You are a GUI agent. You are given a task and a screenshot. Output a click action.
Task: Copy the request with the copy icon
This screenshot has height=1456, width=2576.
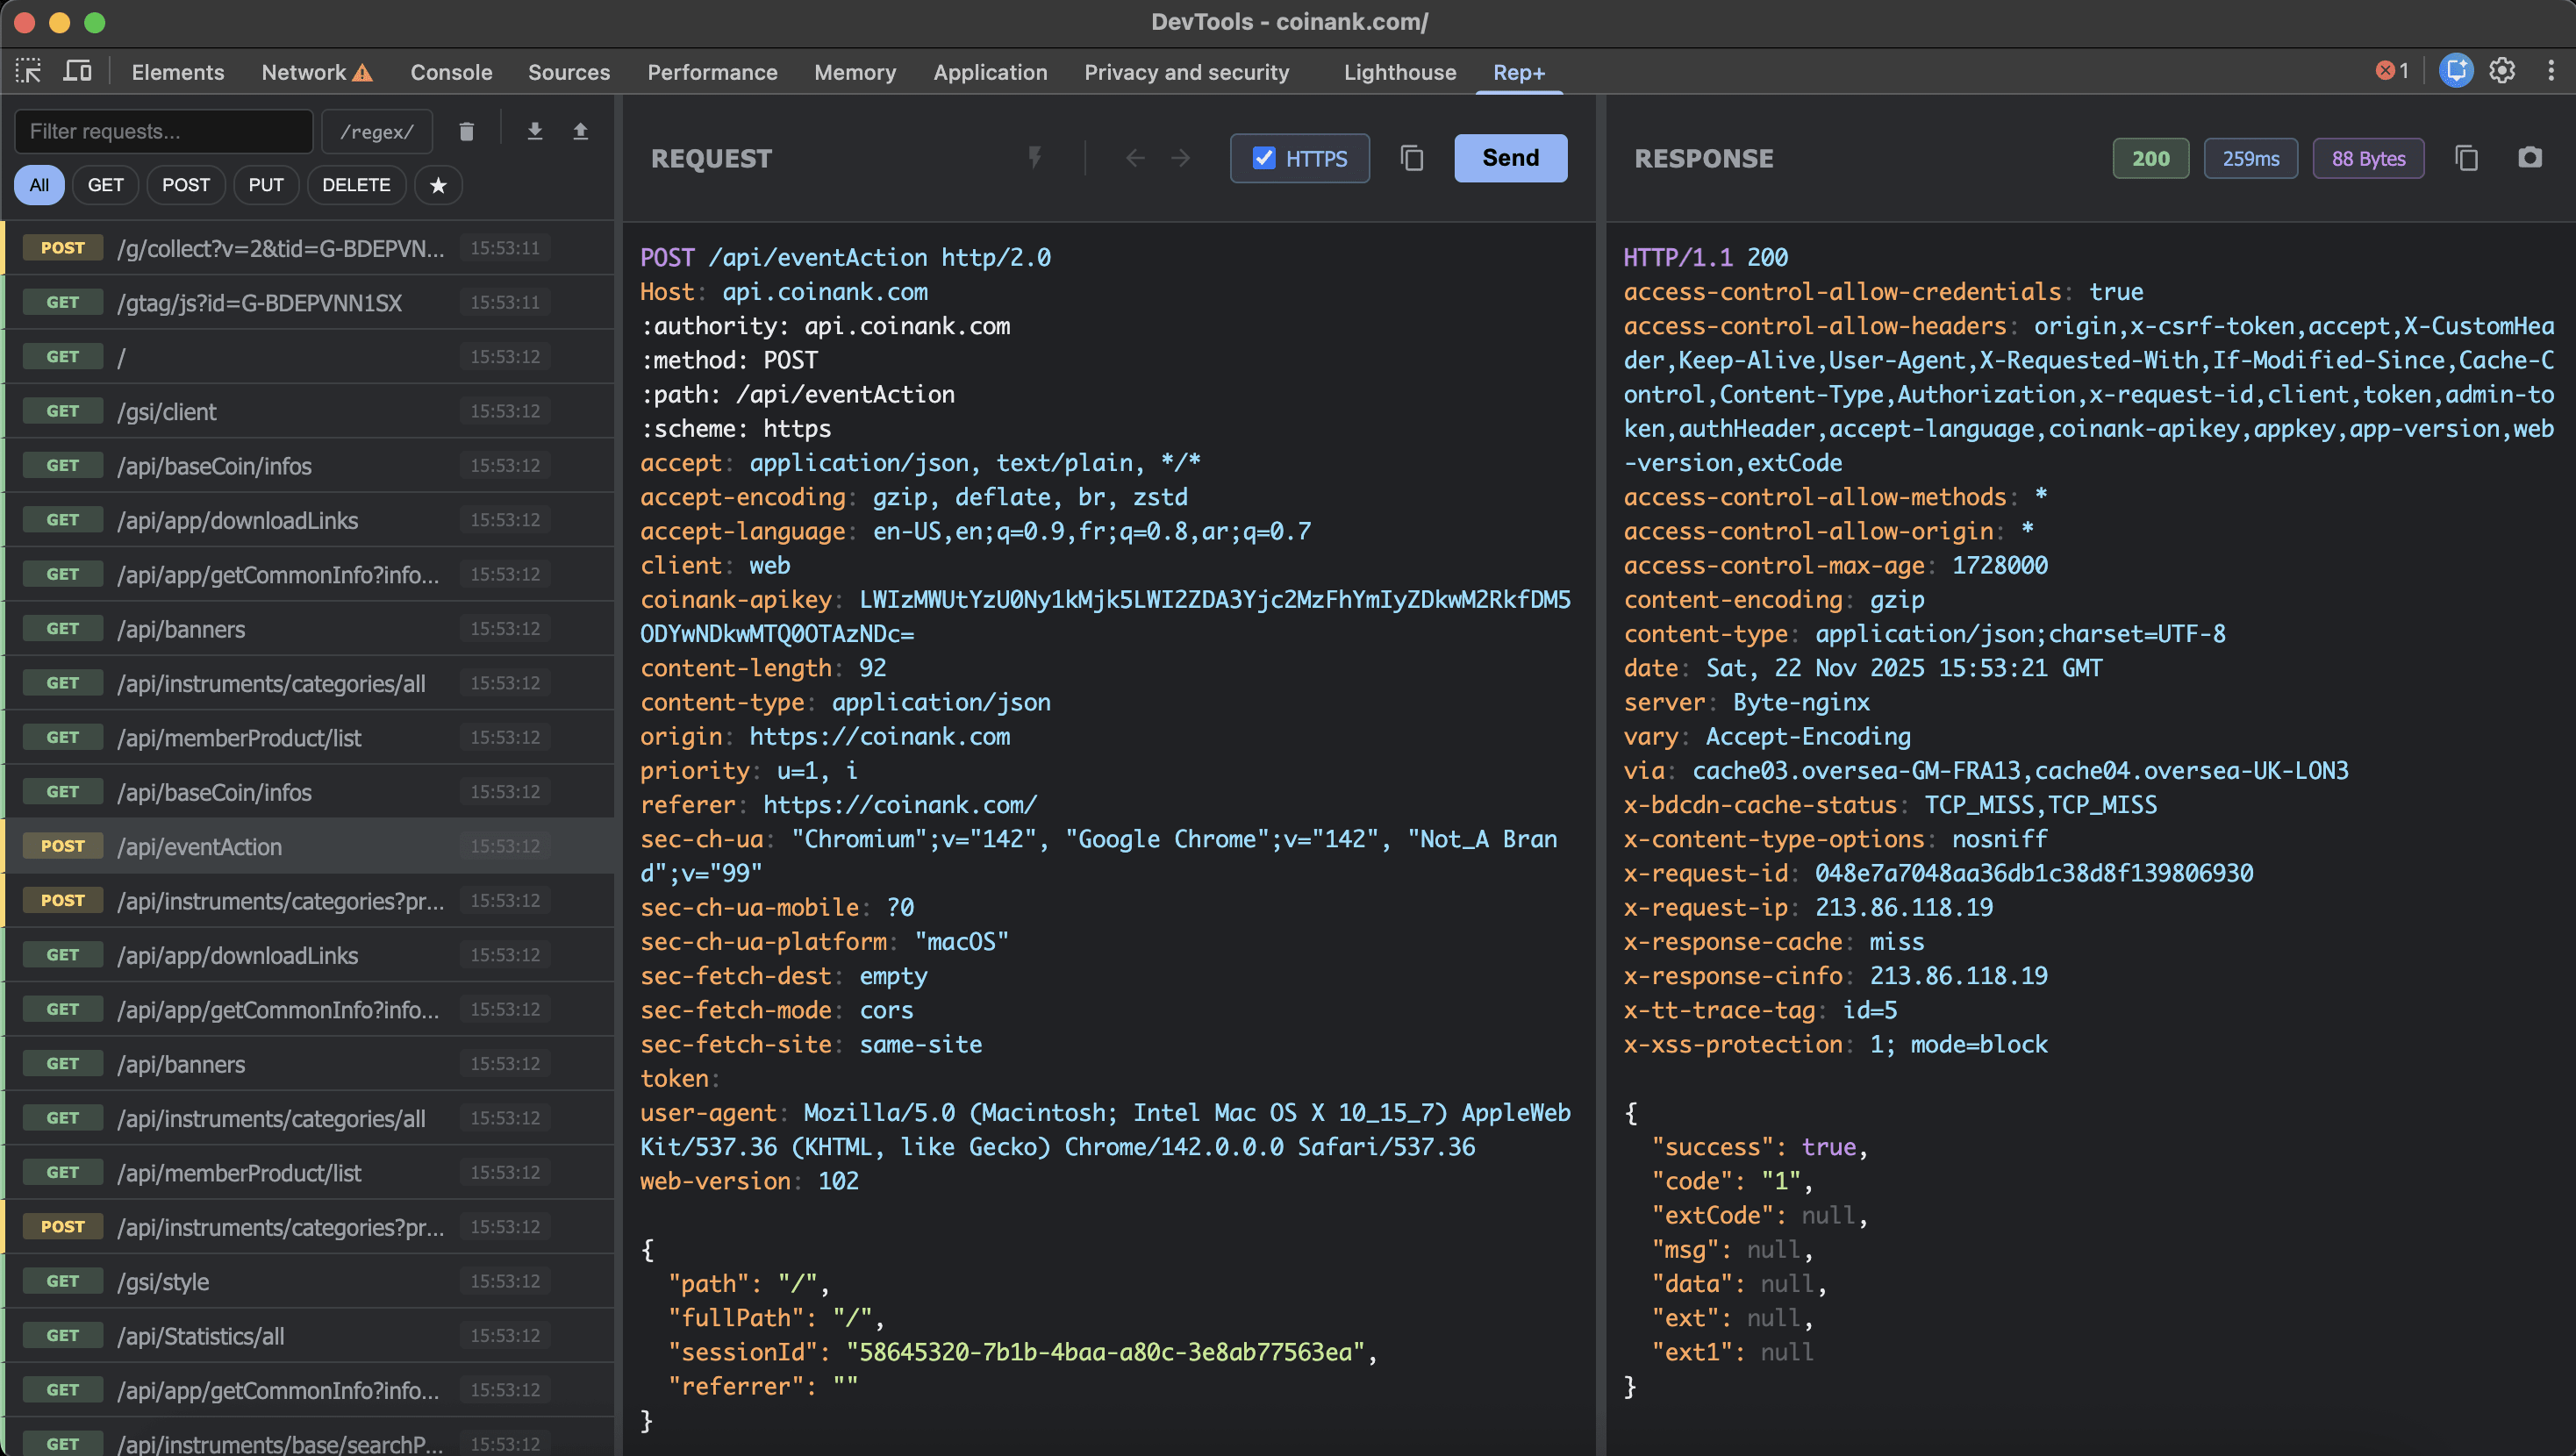[x=1411, y=158]
